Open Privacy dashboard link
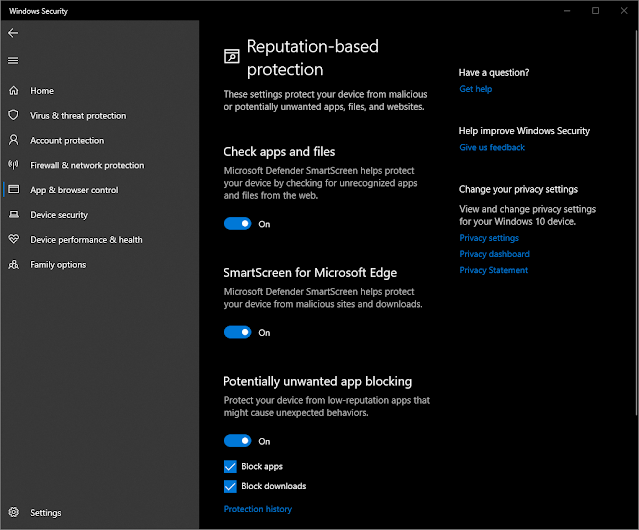The height and width of the screenshot is (530, 639). (x=494, y=254)
